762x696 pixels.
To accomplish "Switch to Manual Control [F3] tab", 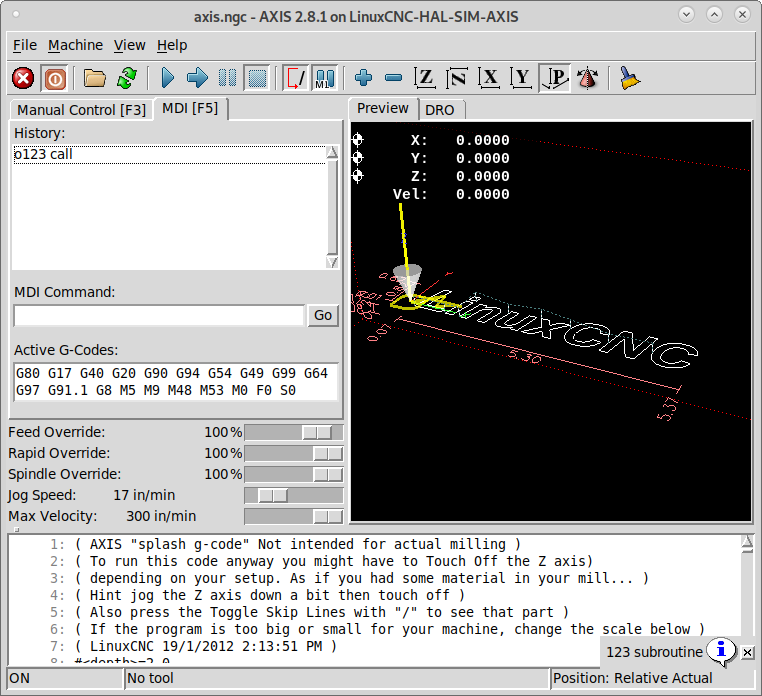I will point(81,110).
